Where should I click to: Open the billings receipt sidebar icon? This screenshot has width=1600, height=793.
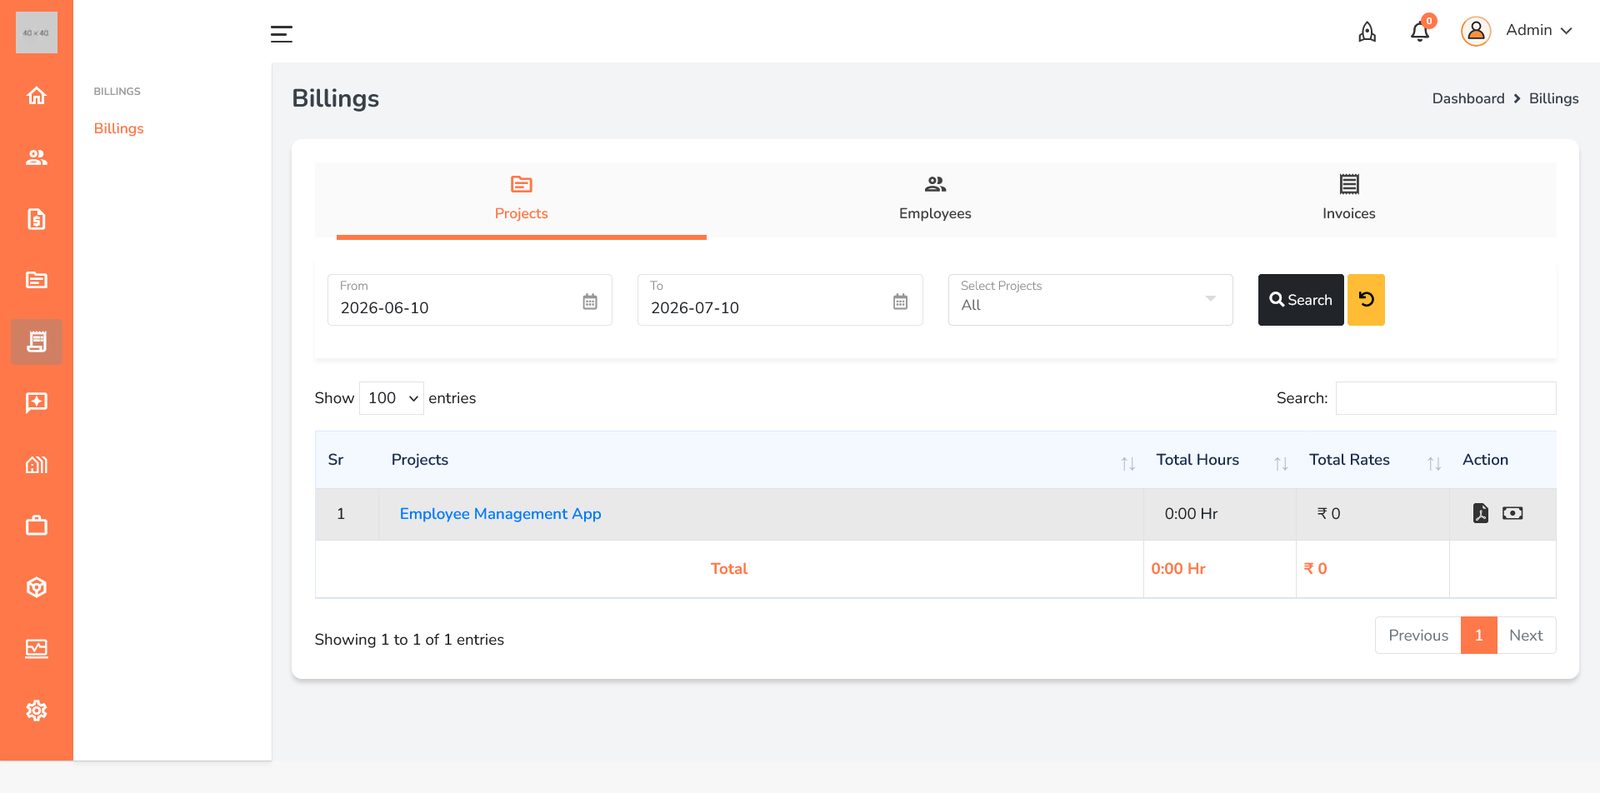click(x=36, y=342)
